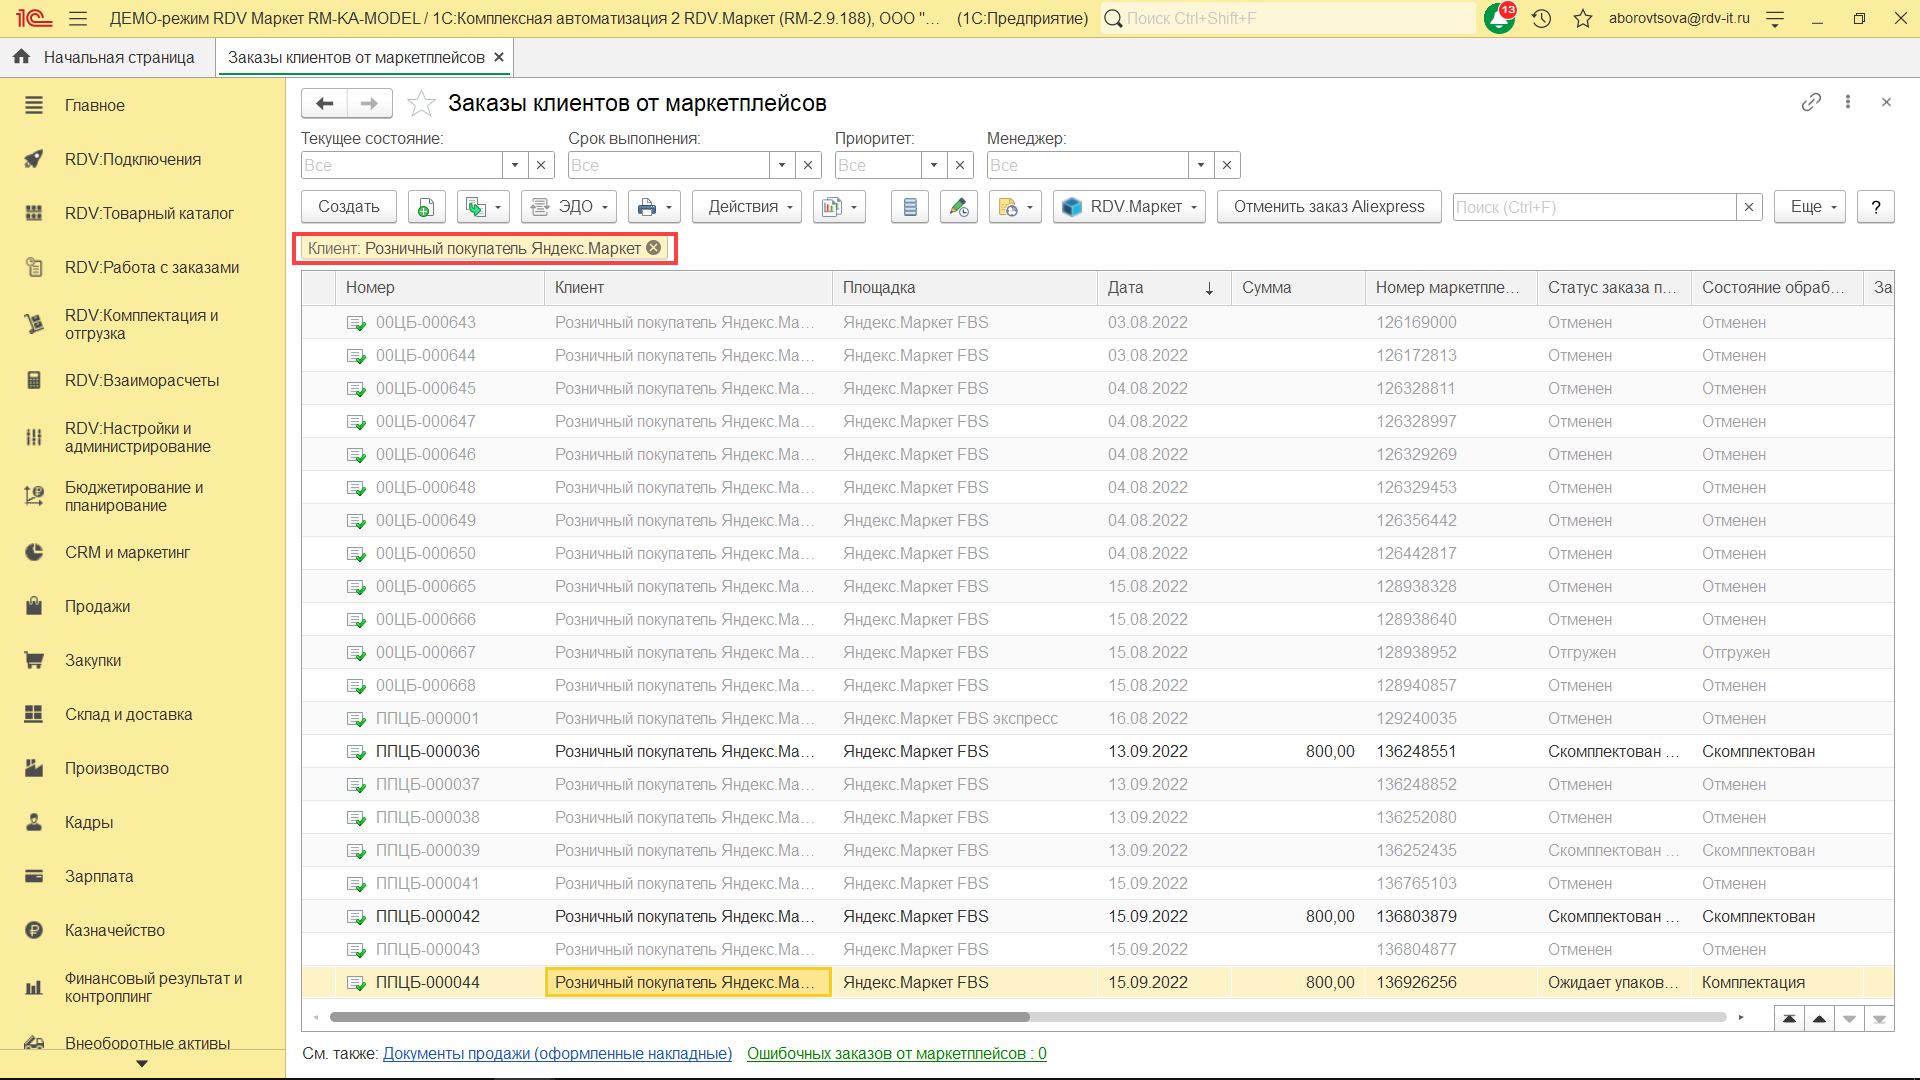Click the notifications bell icon

[x=1498, y=18]
